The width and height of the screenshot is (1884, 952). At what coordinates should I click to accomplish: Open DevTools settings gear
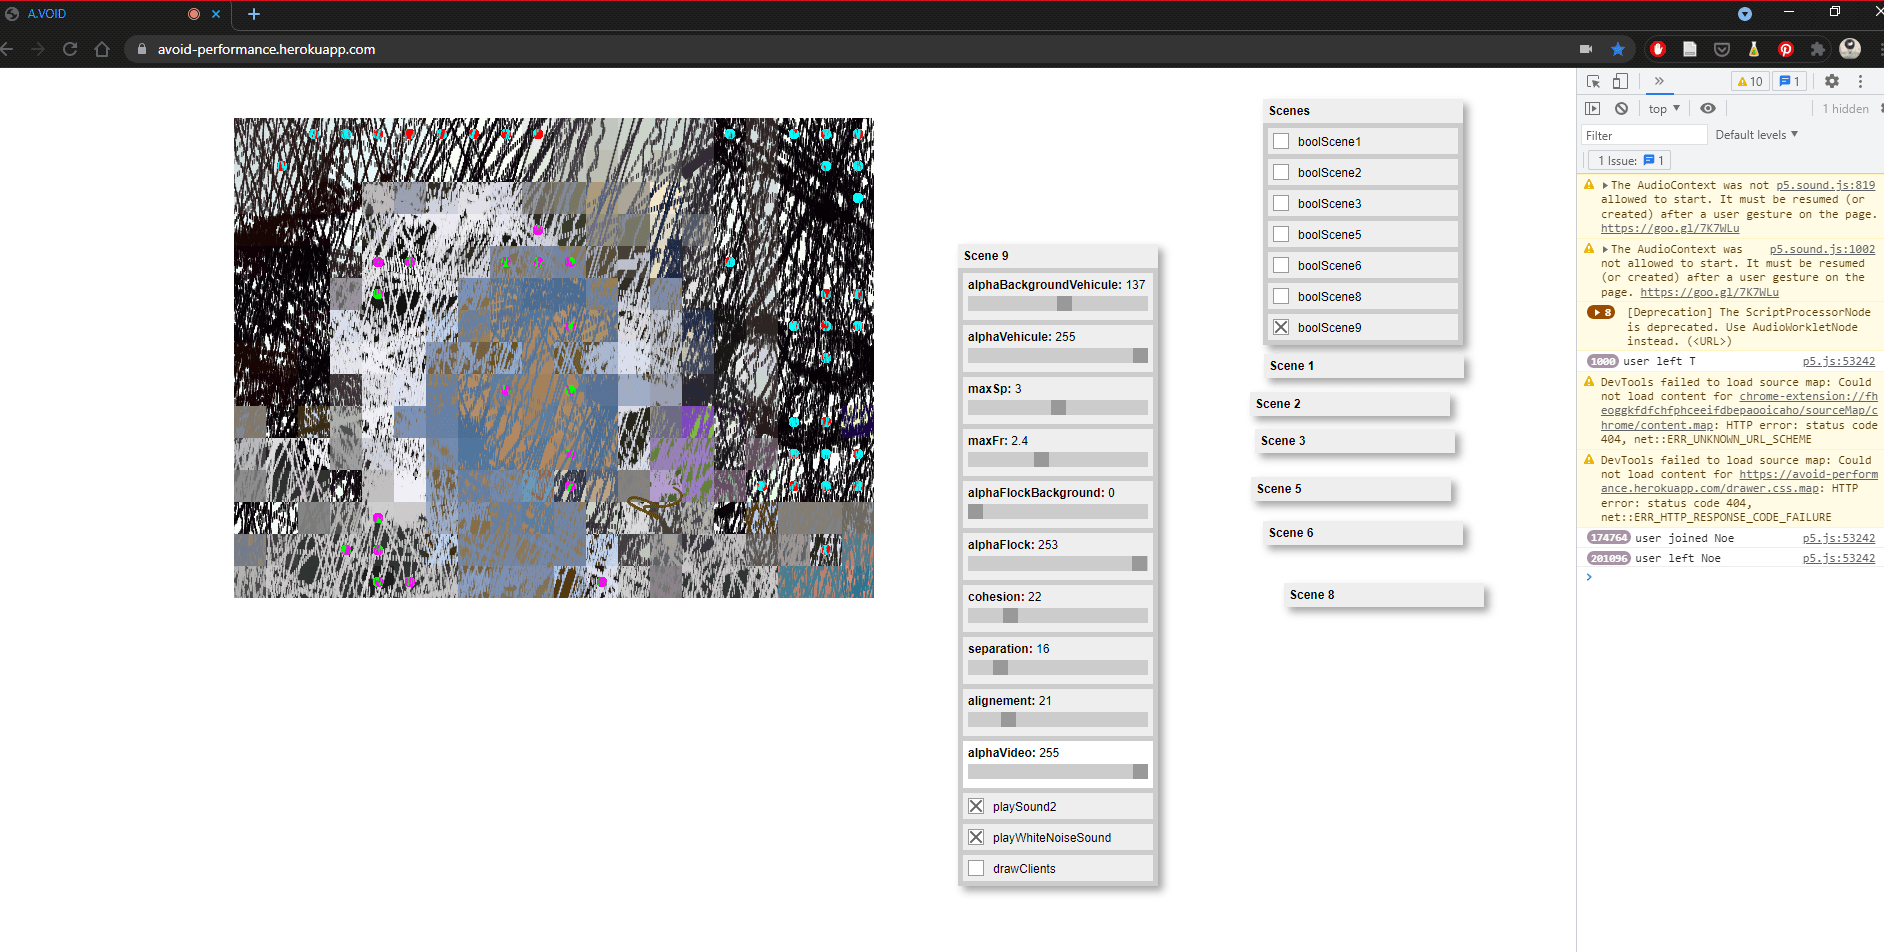click(1831, 82)
